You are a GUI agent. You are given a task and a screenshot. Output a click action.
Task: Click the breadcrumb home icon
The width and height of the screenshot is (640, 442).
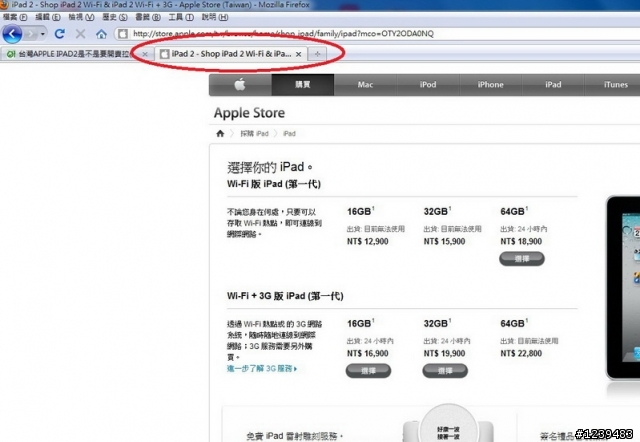tap(220, 133)
